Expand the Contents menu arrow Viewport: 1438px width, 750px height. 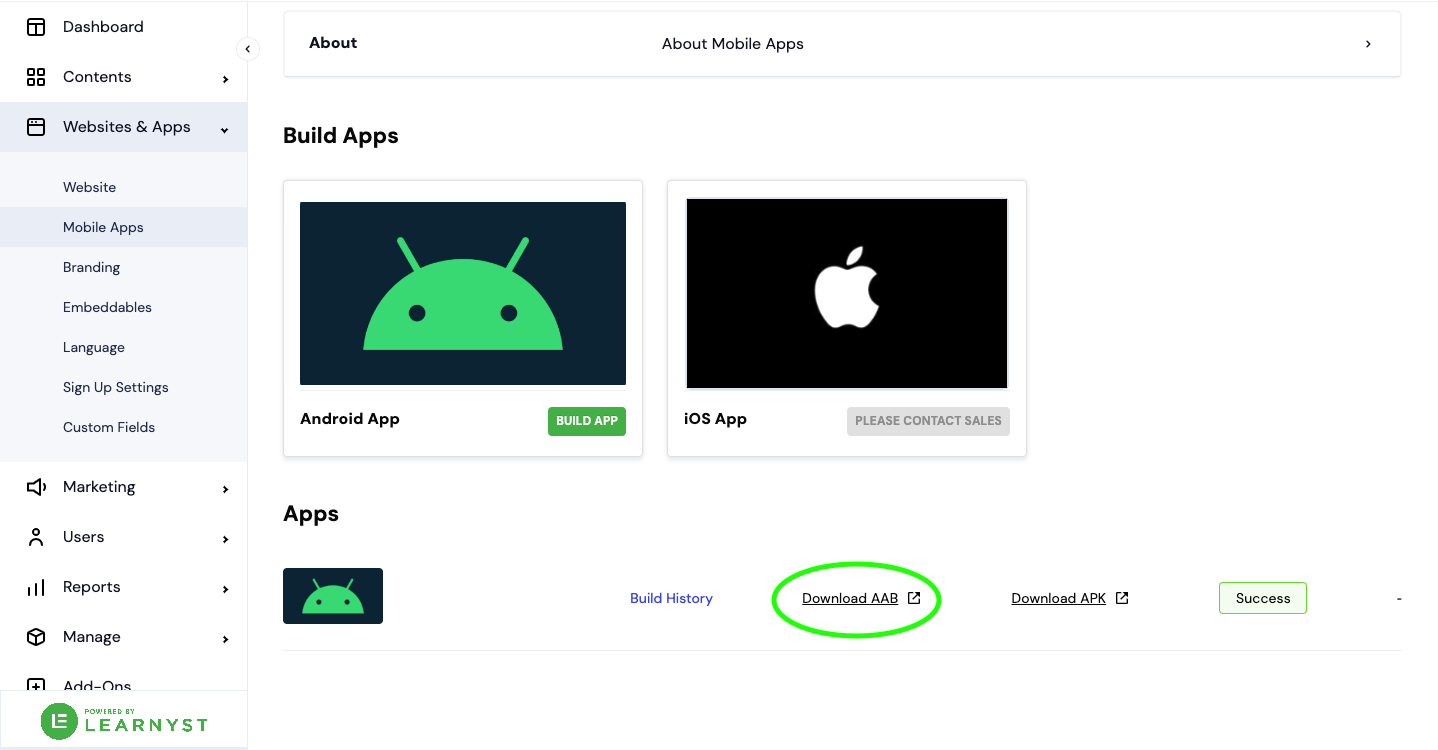click(x=226, y=79)
